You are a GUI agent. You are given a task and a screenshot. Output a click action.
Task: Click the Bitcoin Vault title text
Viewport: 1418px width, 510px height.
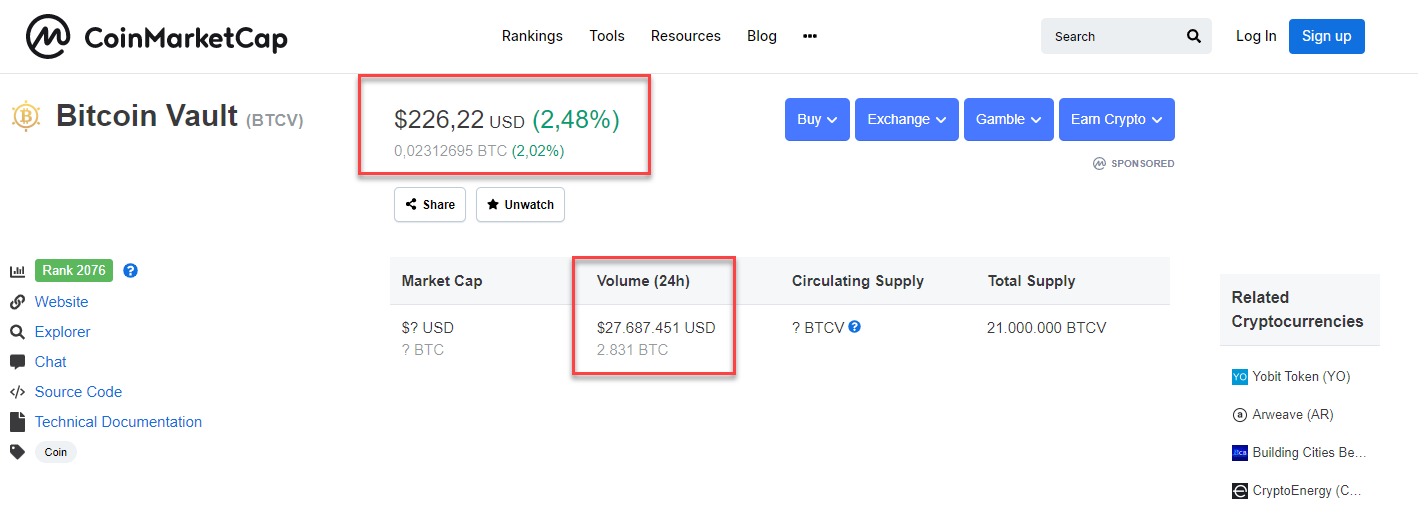[x=147, y=116]
